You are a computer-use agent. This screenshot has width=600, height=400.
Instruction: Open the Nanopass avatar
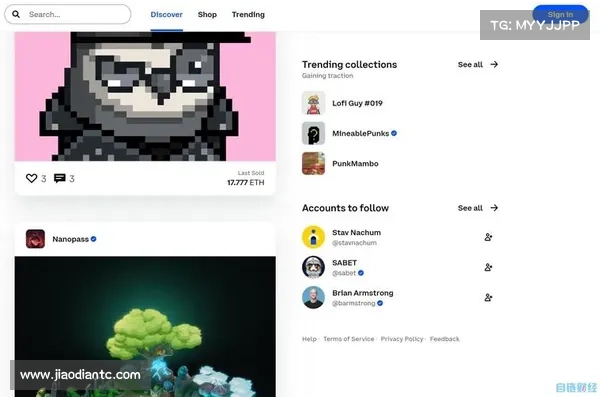tap(35, 239)
